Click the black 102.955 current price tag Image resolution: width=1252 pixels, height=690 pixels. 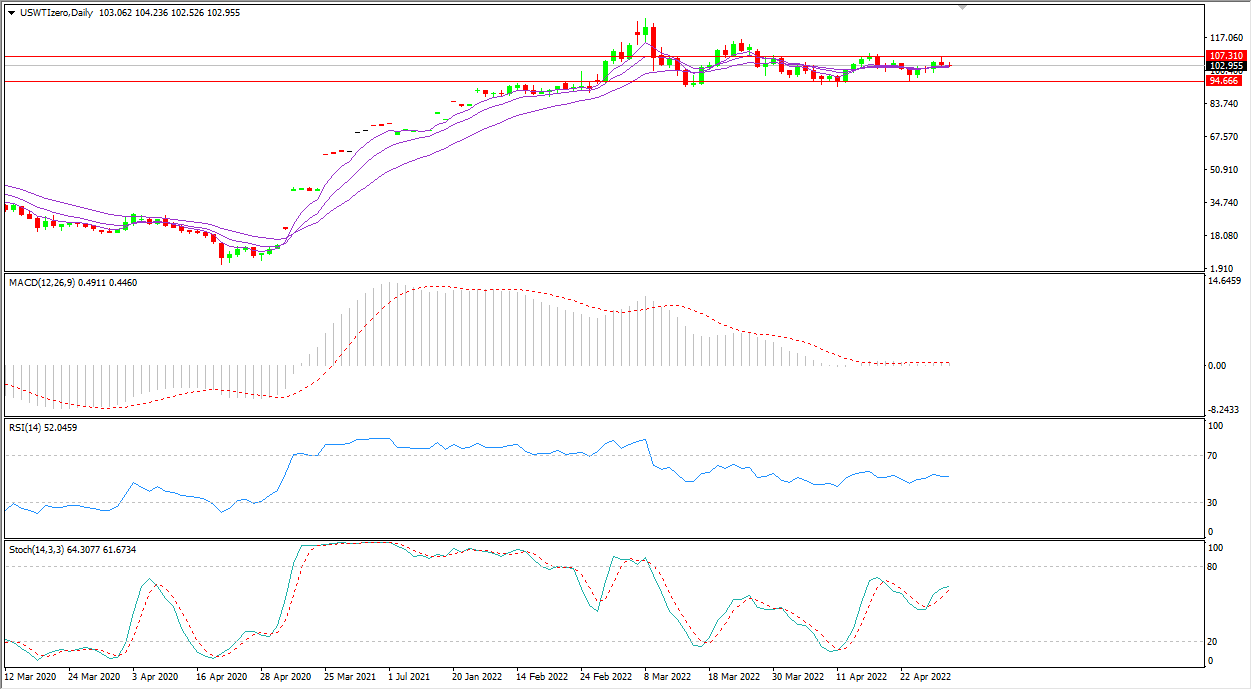(x=1225, y=66)
